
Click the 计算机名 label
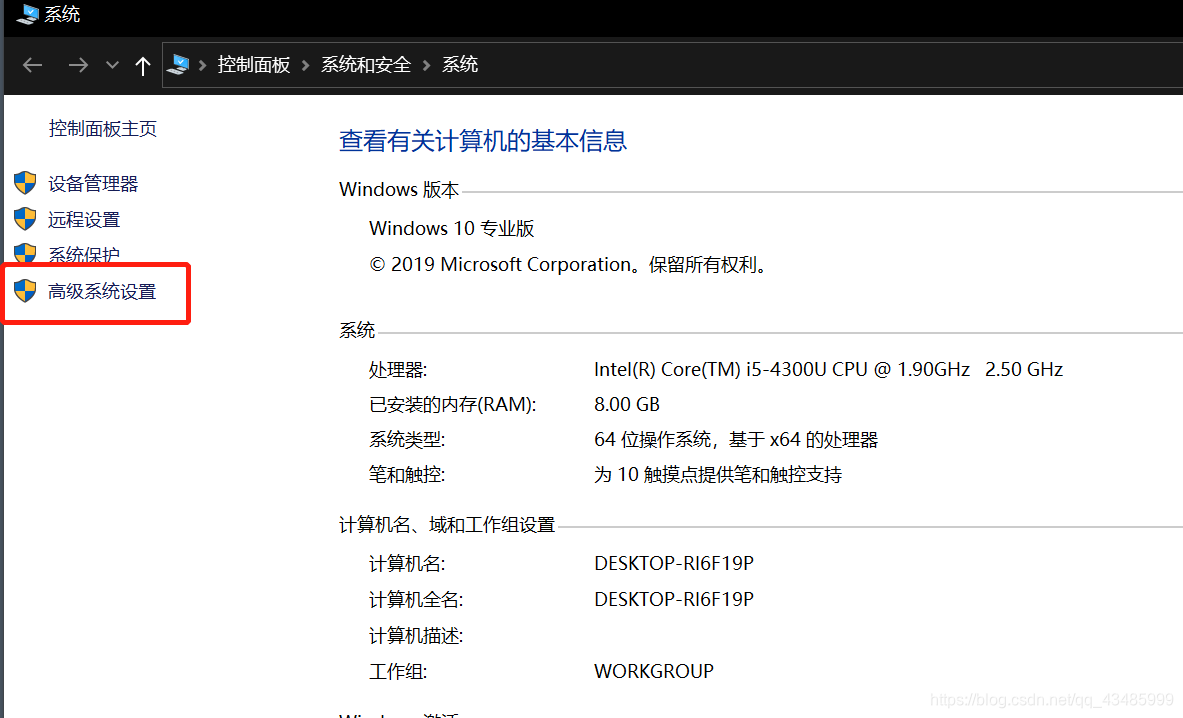(407, 563)
